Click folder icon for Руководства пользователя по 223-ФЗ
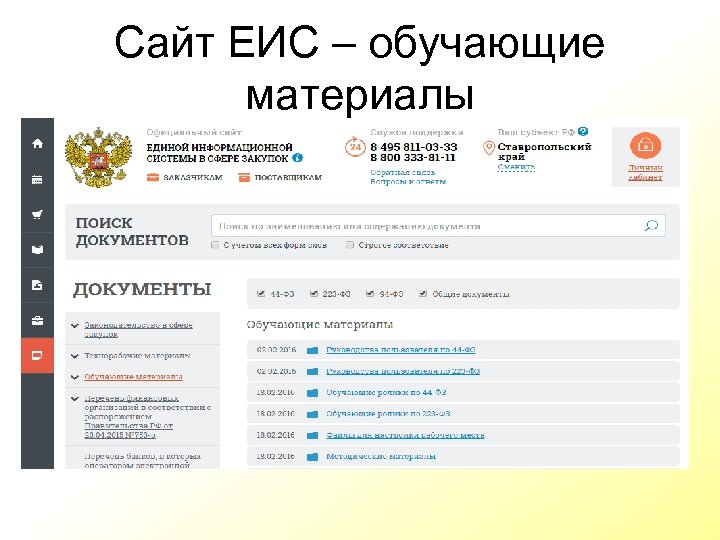Image resolution: width=720 pixels, height=540 pixels. 312,371
